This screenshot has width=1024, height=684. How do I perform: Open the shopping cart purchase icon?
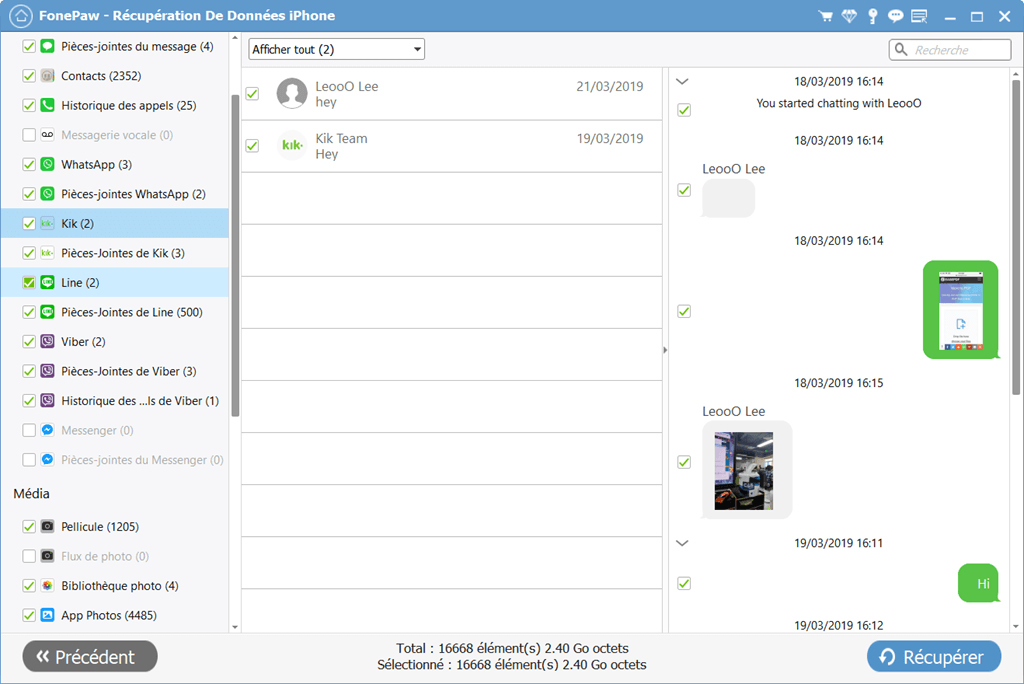[825, 16]
